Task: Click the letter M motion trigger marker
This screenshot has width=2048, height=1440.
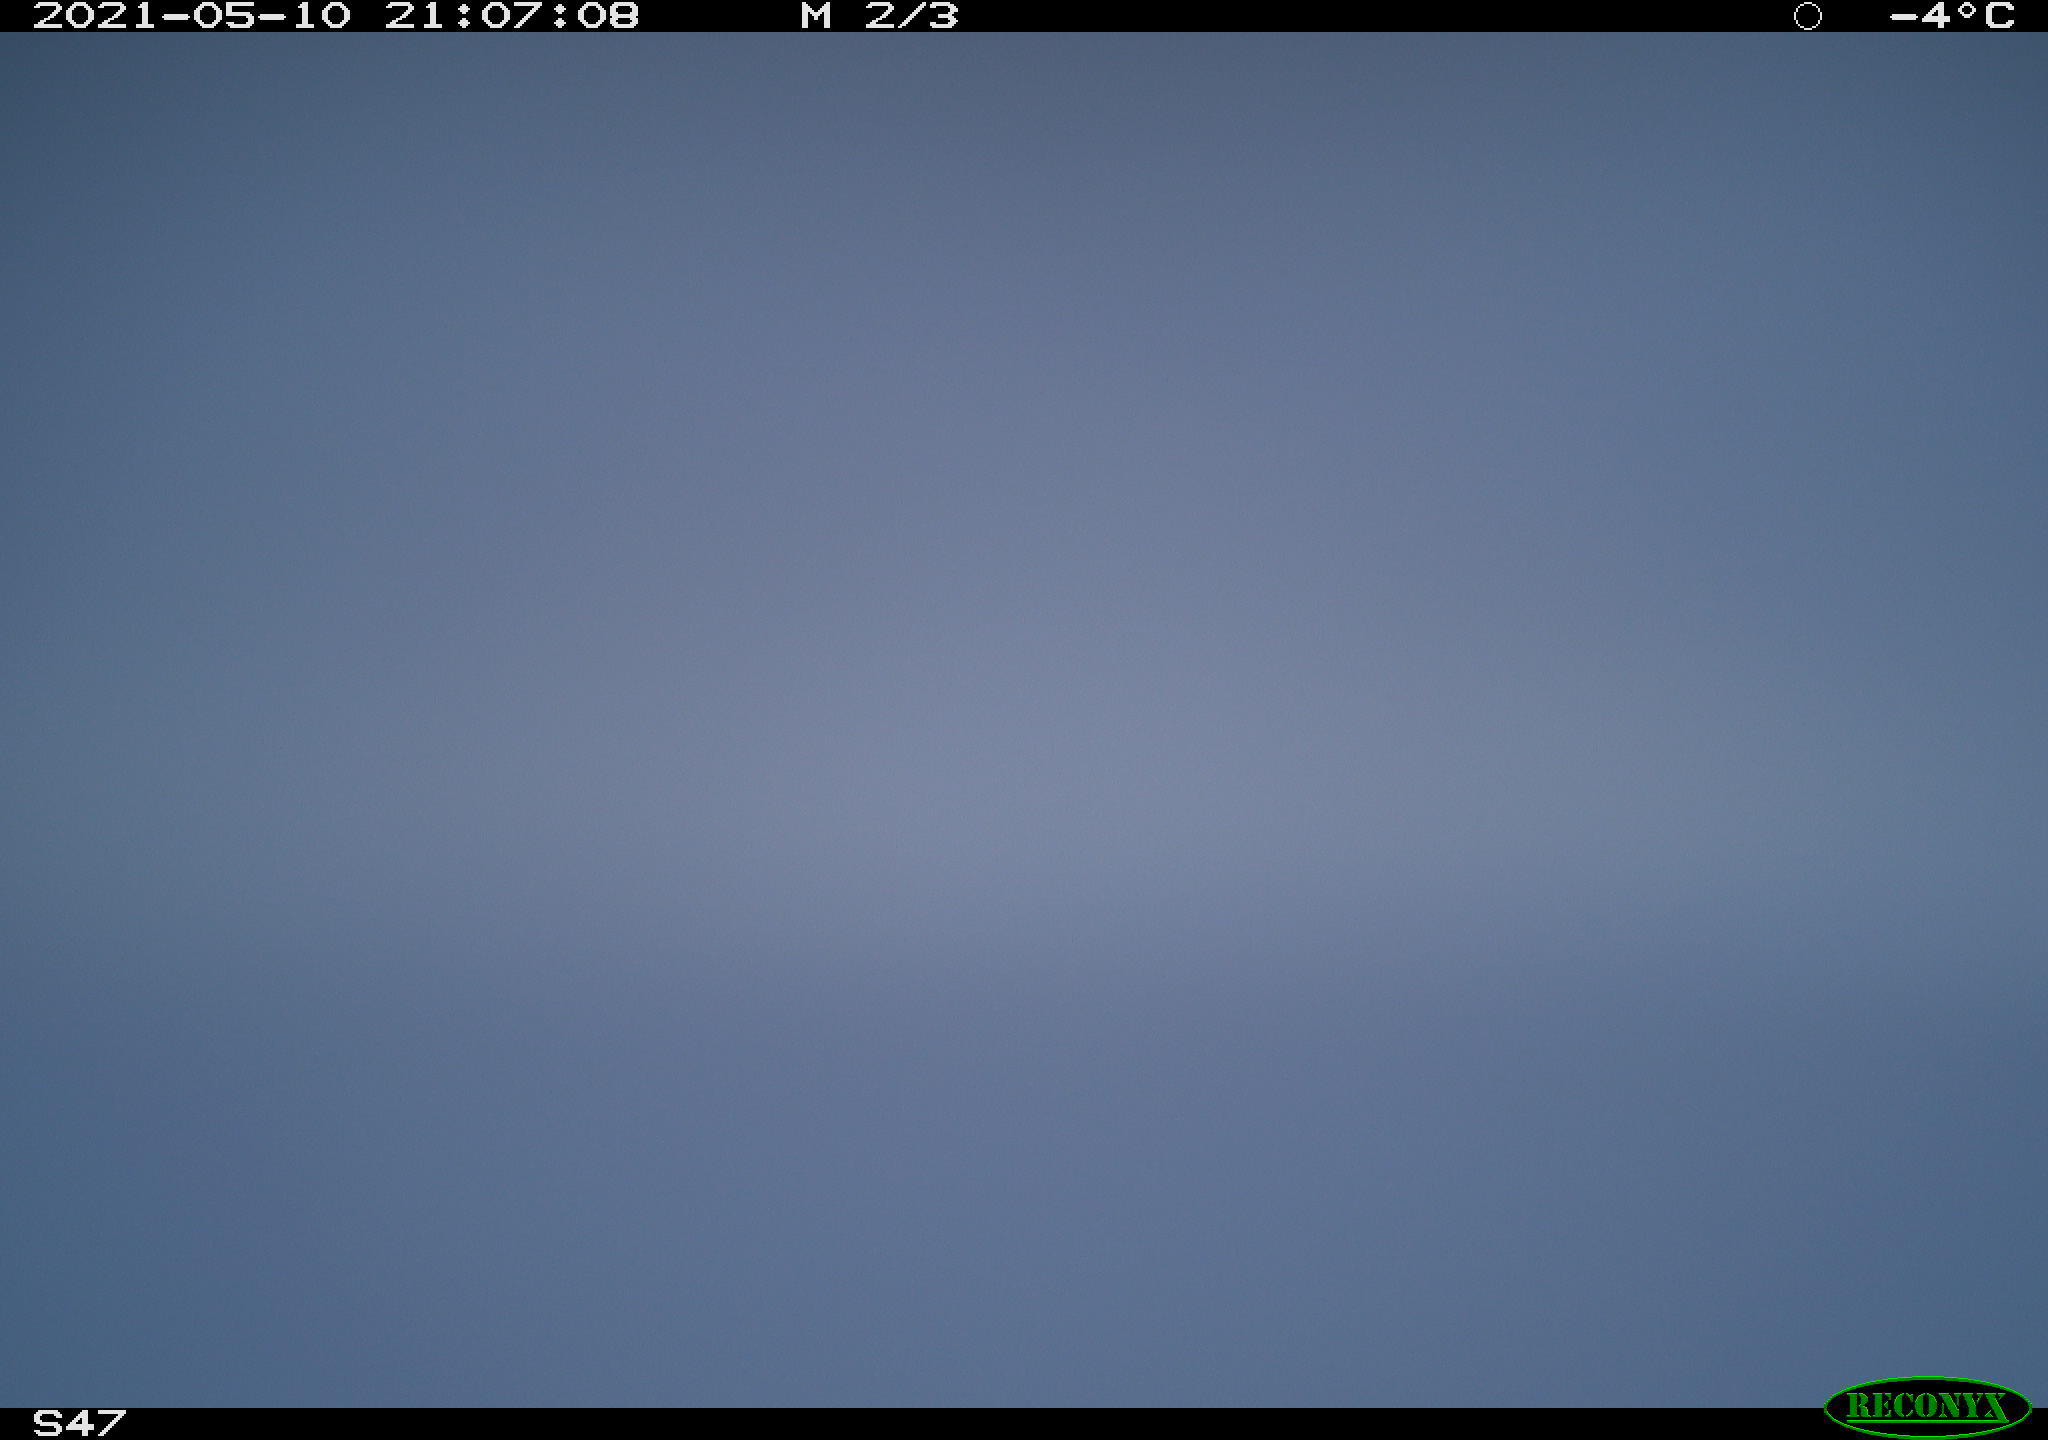Action: [x=816, y=16]
